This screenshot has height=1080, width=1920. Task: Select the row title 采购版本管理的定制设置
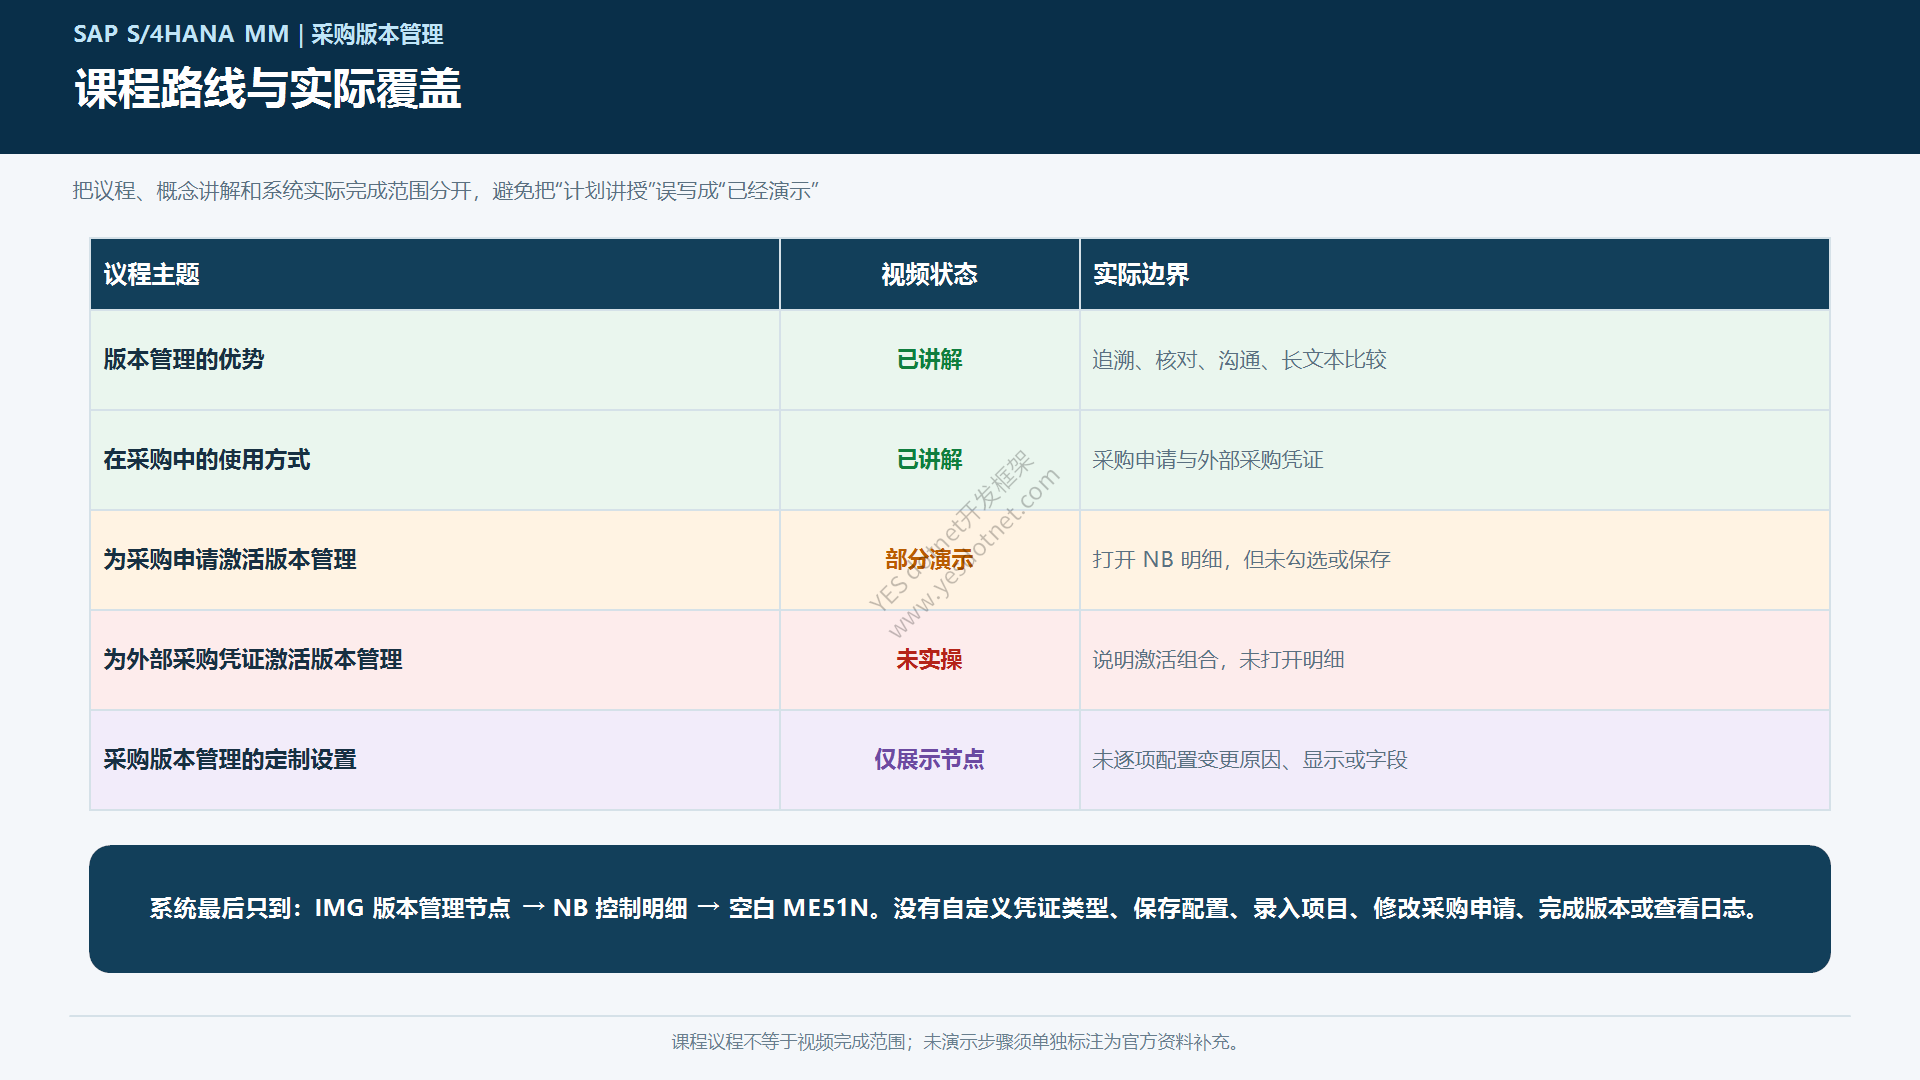230,759
